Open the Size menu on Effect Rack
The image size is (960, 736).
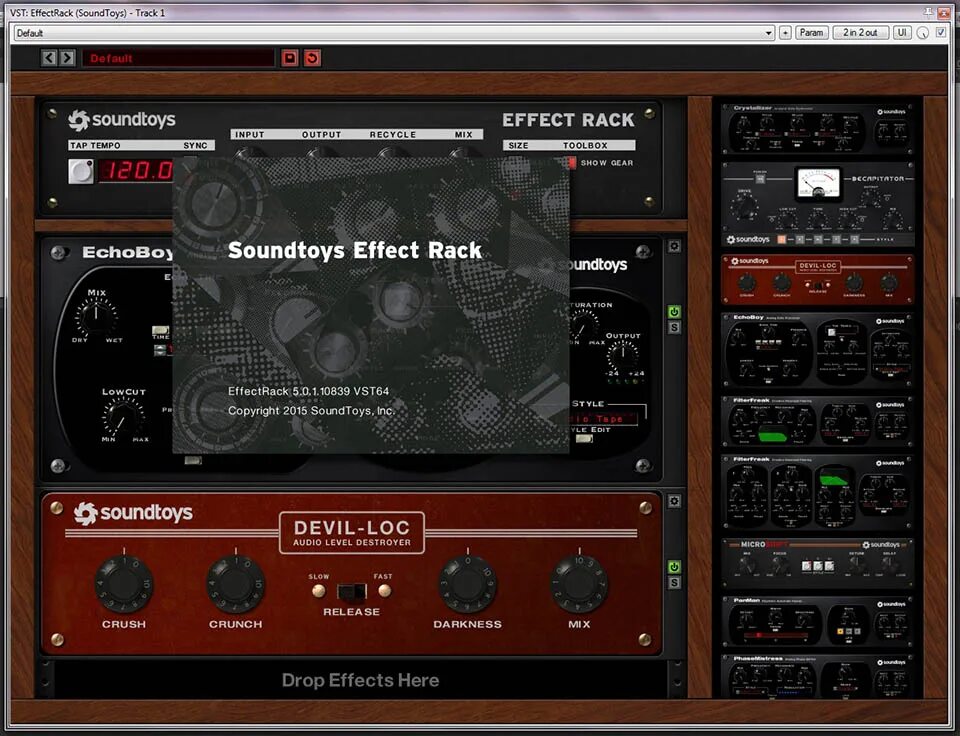coord(518,146)
